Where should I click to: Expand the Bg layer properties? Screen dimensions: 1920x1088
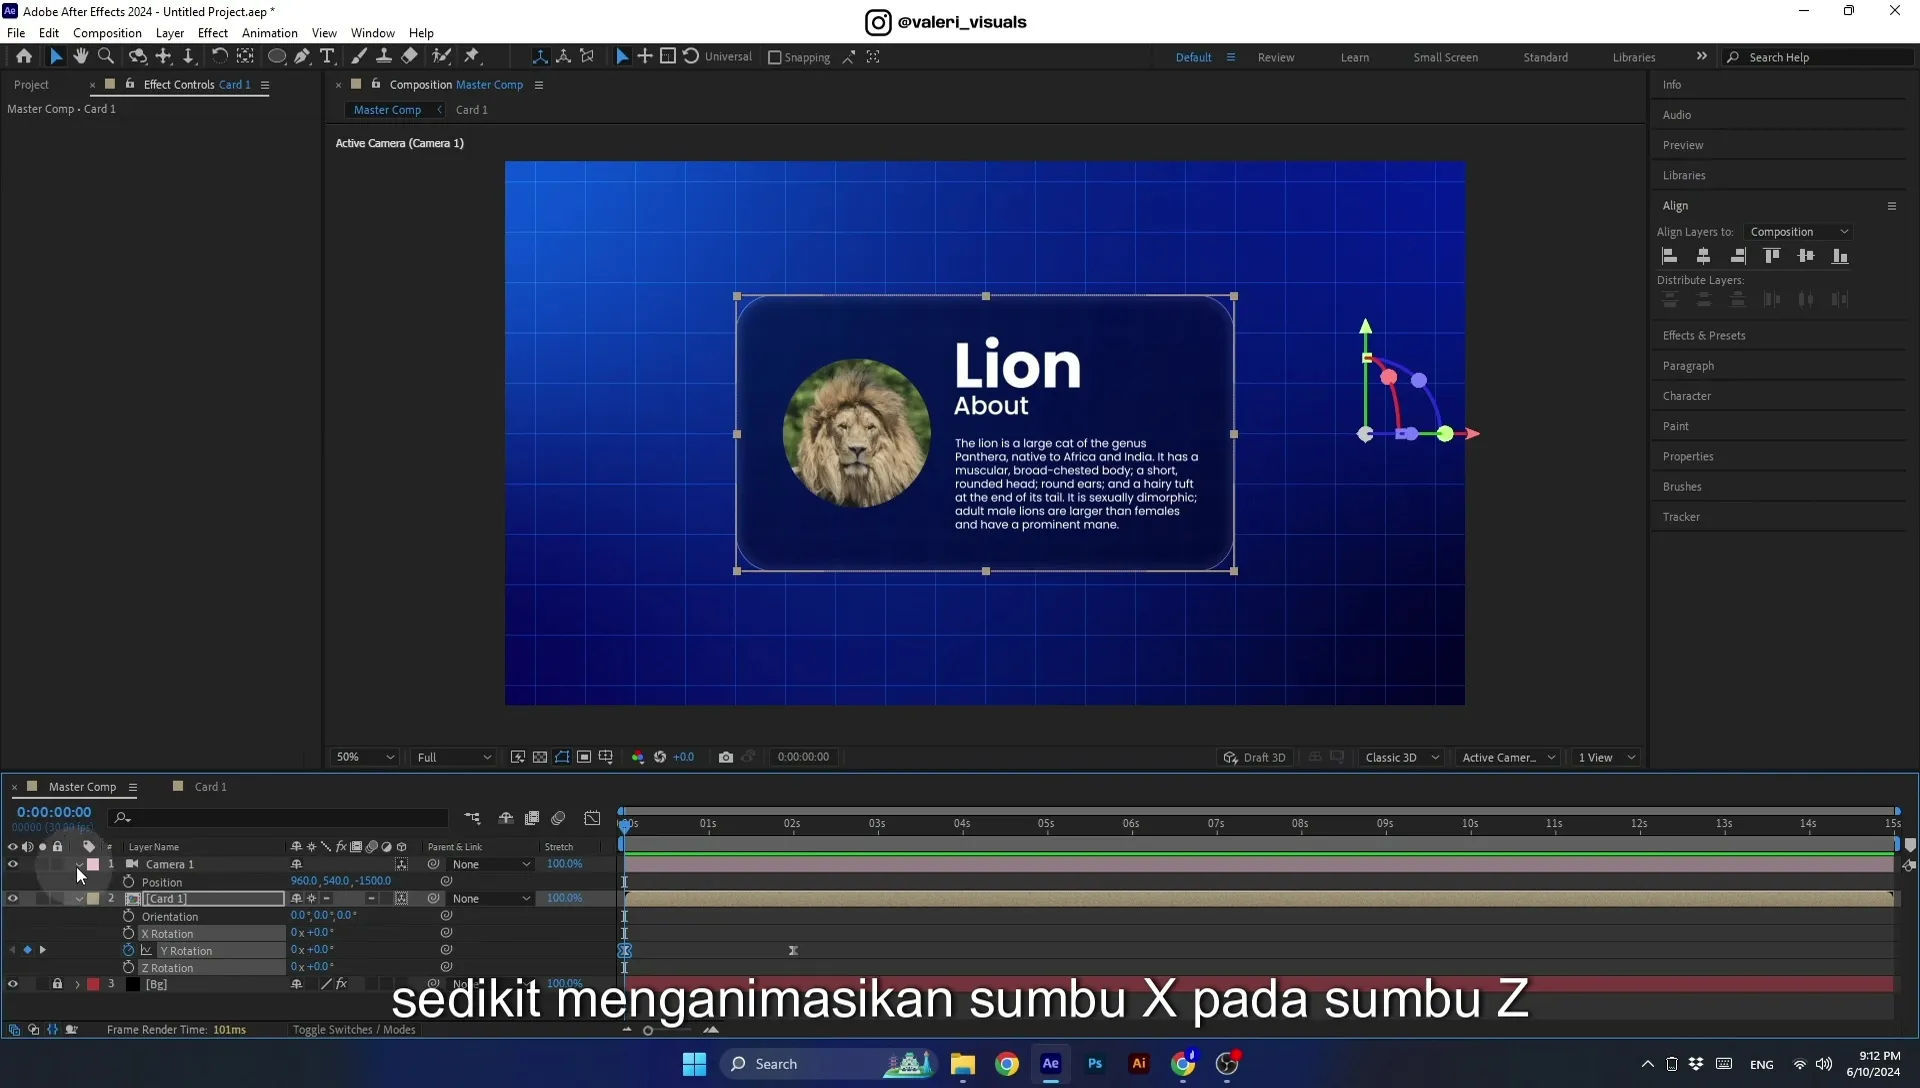tap(77, 984)
